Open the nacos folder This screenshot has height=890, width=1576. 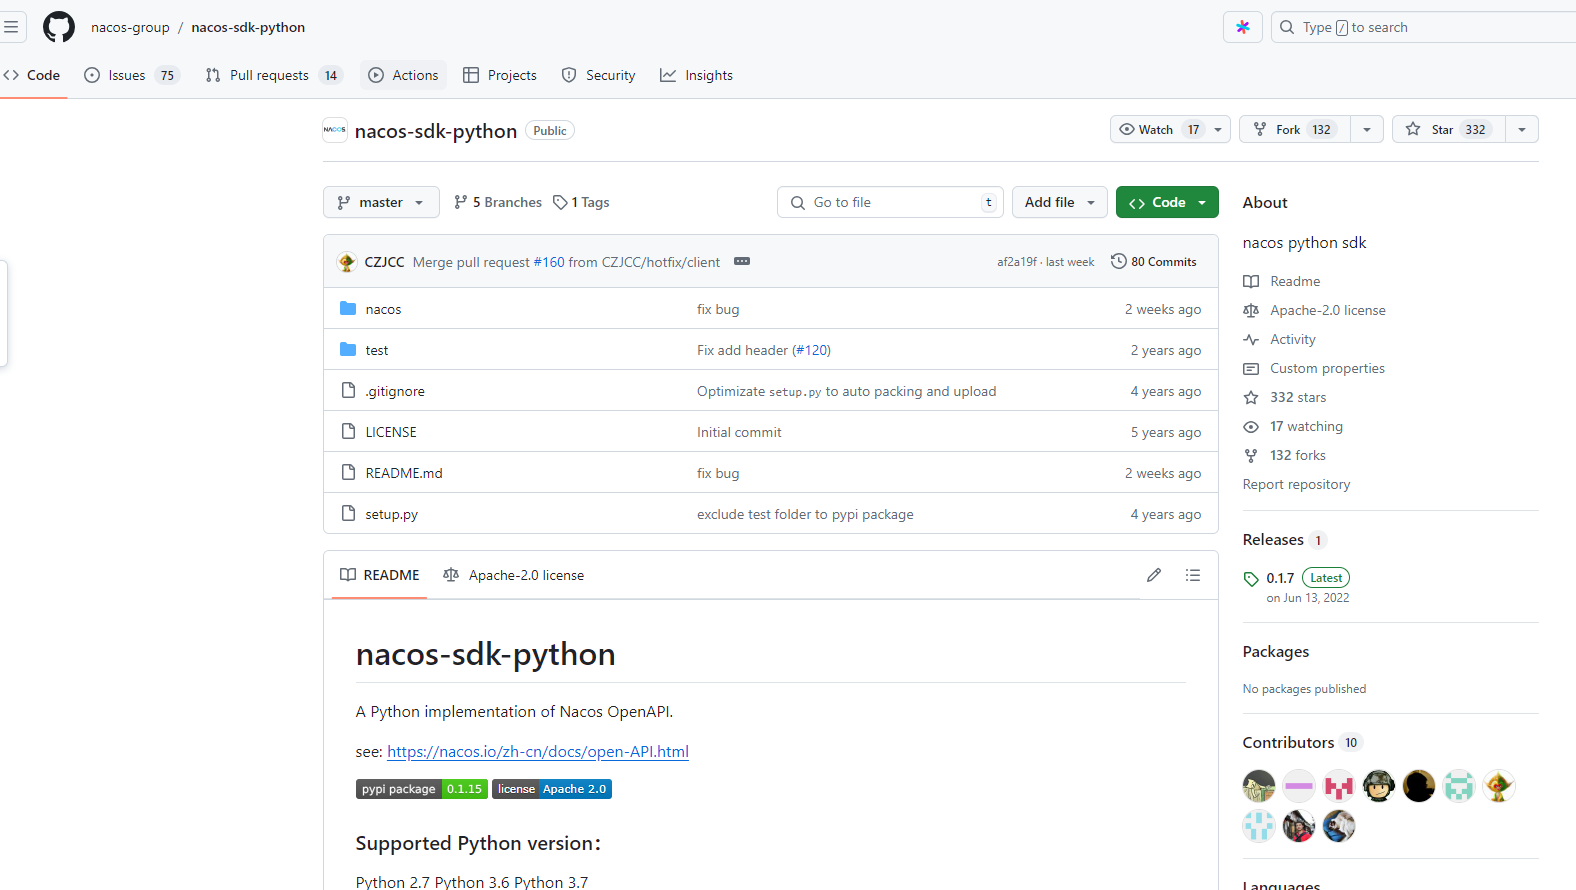383,309
